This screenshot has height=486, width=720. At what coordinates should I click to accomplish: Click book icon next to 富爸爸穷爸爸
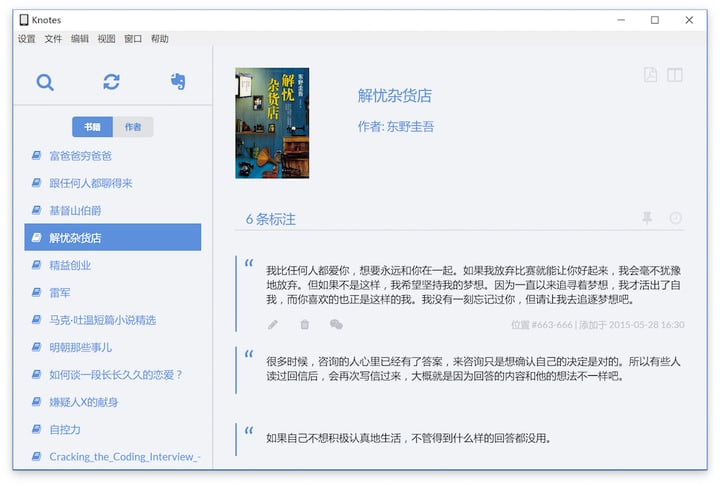[36, 155]
